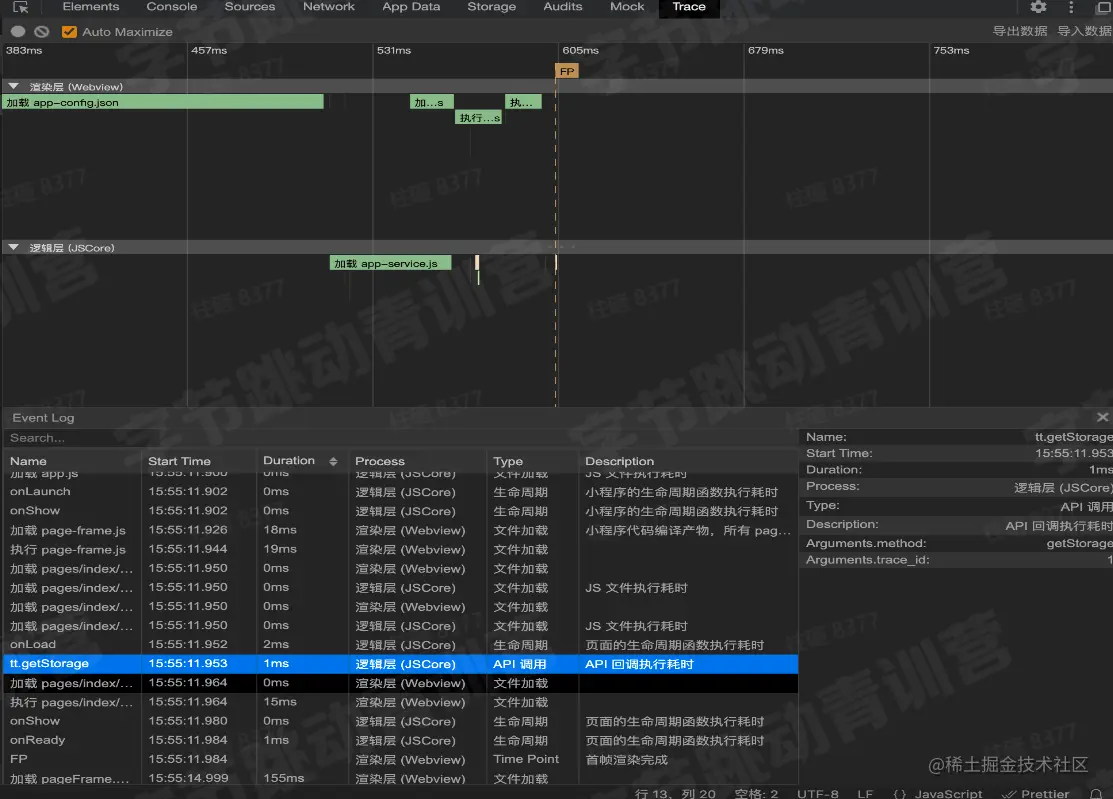This screenshot has height=799, width=1113.
Task: Collapse the 渲染层 (Webview) section
Action: pyautogui.click(x=13, y=87)
